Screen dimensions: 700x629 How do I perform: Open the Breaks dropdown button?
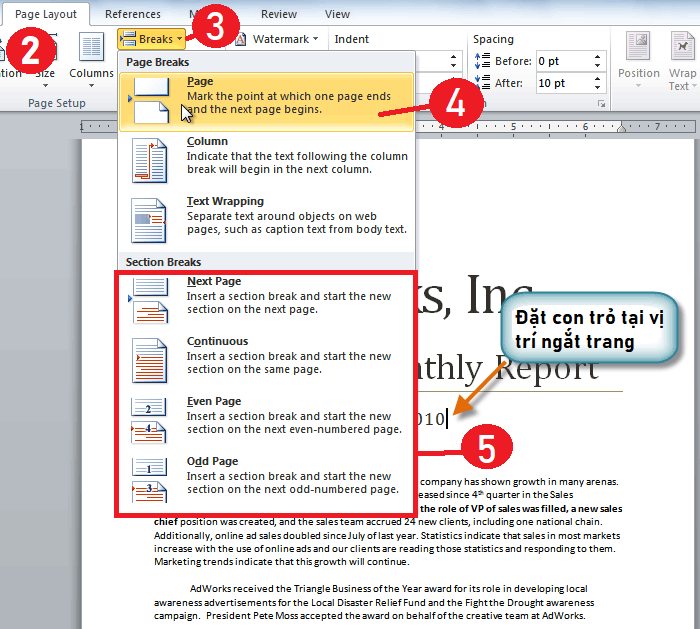point(152,39)
